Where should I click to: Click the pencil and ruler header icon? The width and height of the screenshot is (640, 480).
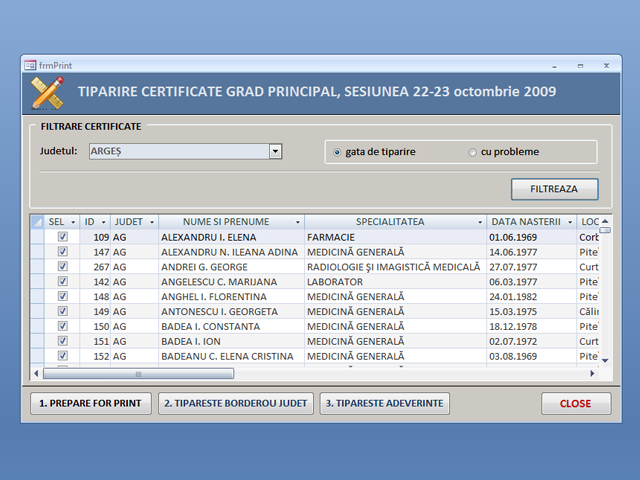[48, 92]
